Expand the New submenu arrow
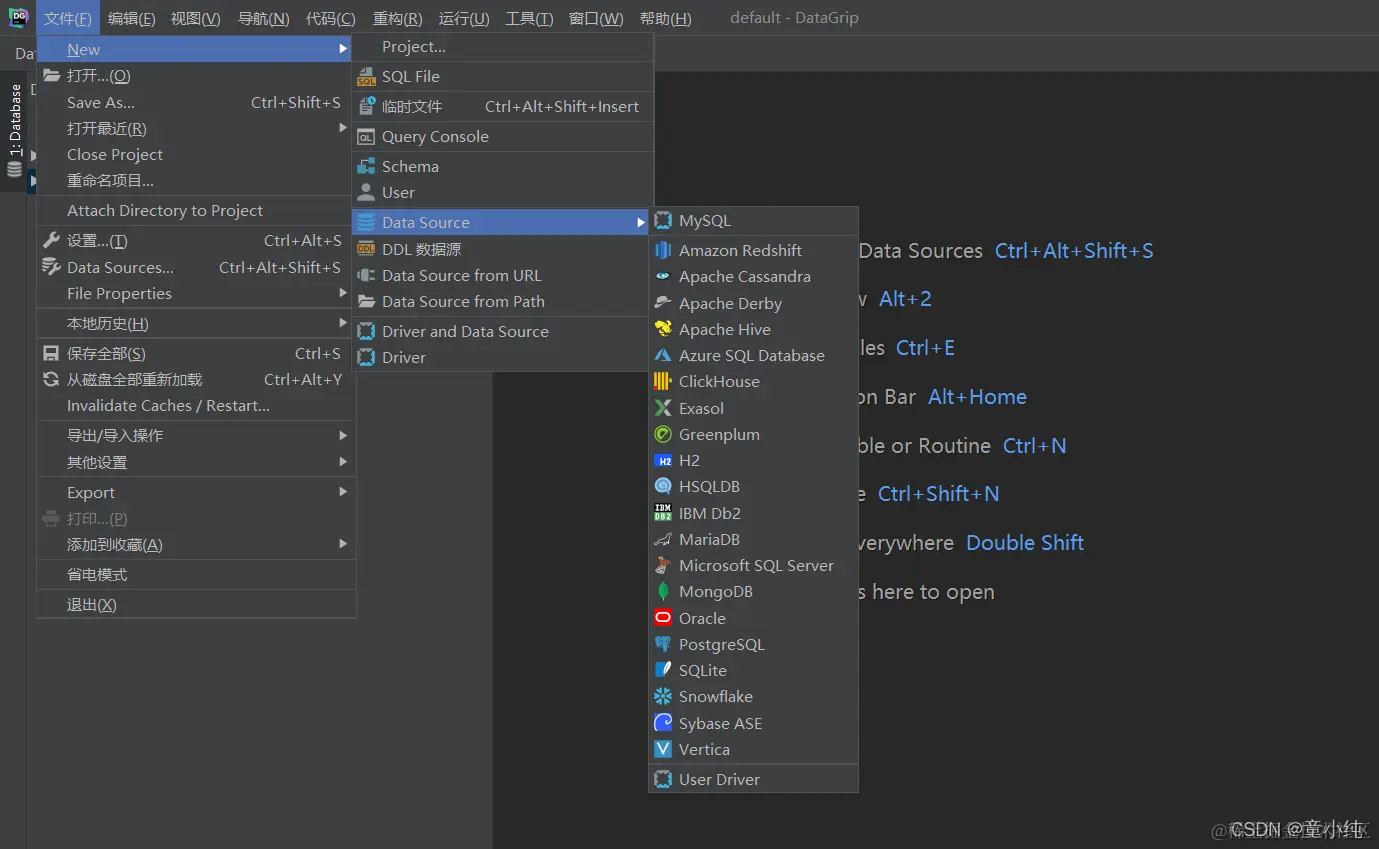This screenshot has width=1379, height=849. coord(343,49)
